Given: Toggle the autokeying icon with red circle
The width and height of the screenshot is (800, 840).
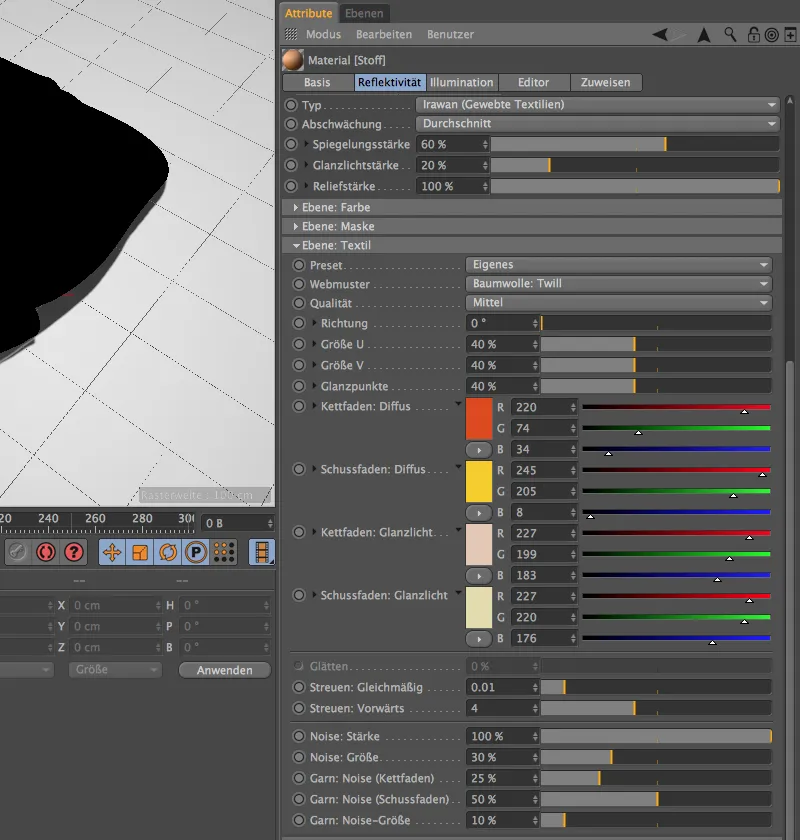Looking at the screenshot, I should coord(46,552).
